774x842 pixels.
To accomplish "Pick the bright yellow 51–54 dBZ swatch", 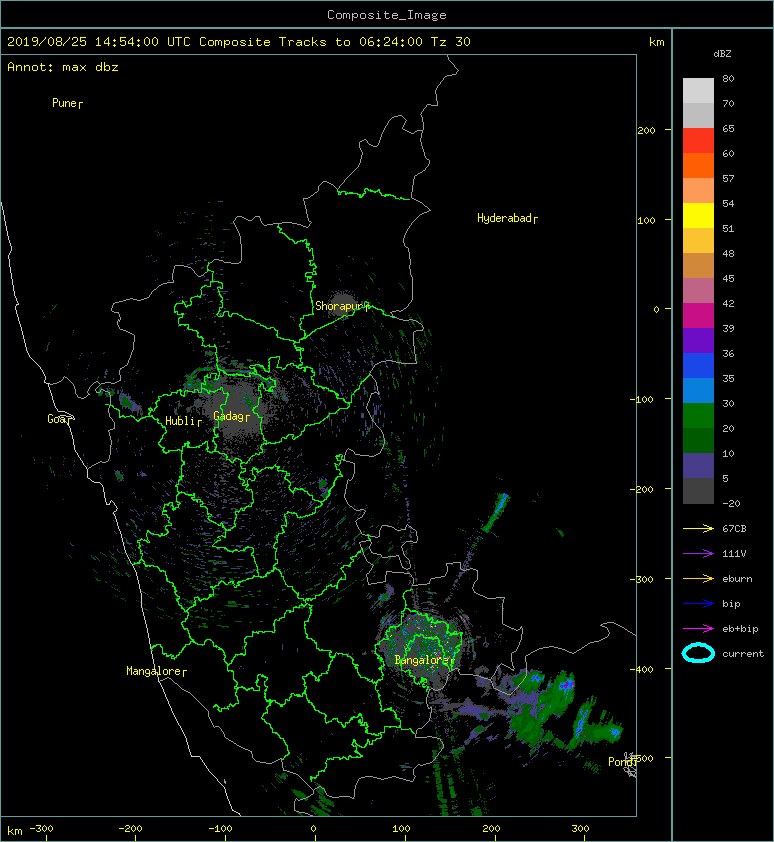I will point(698,216).
